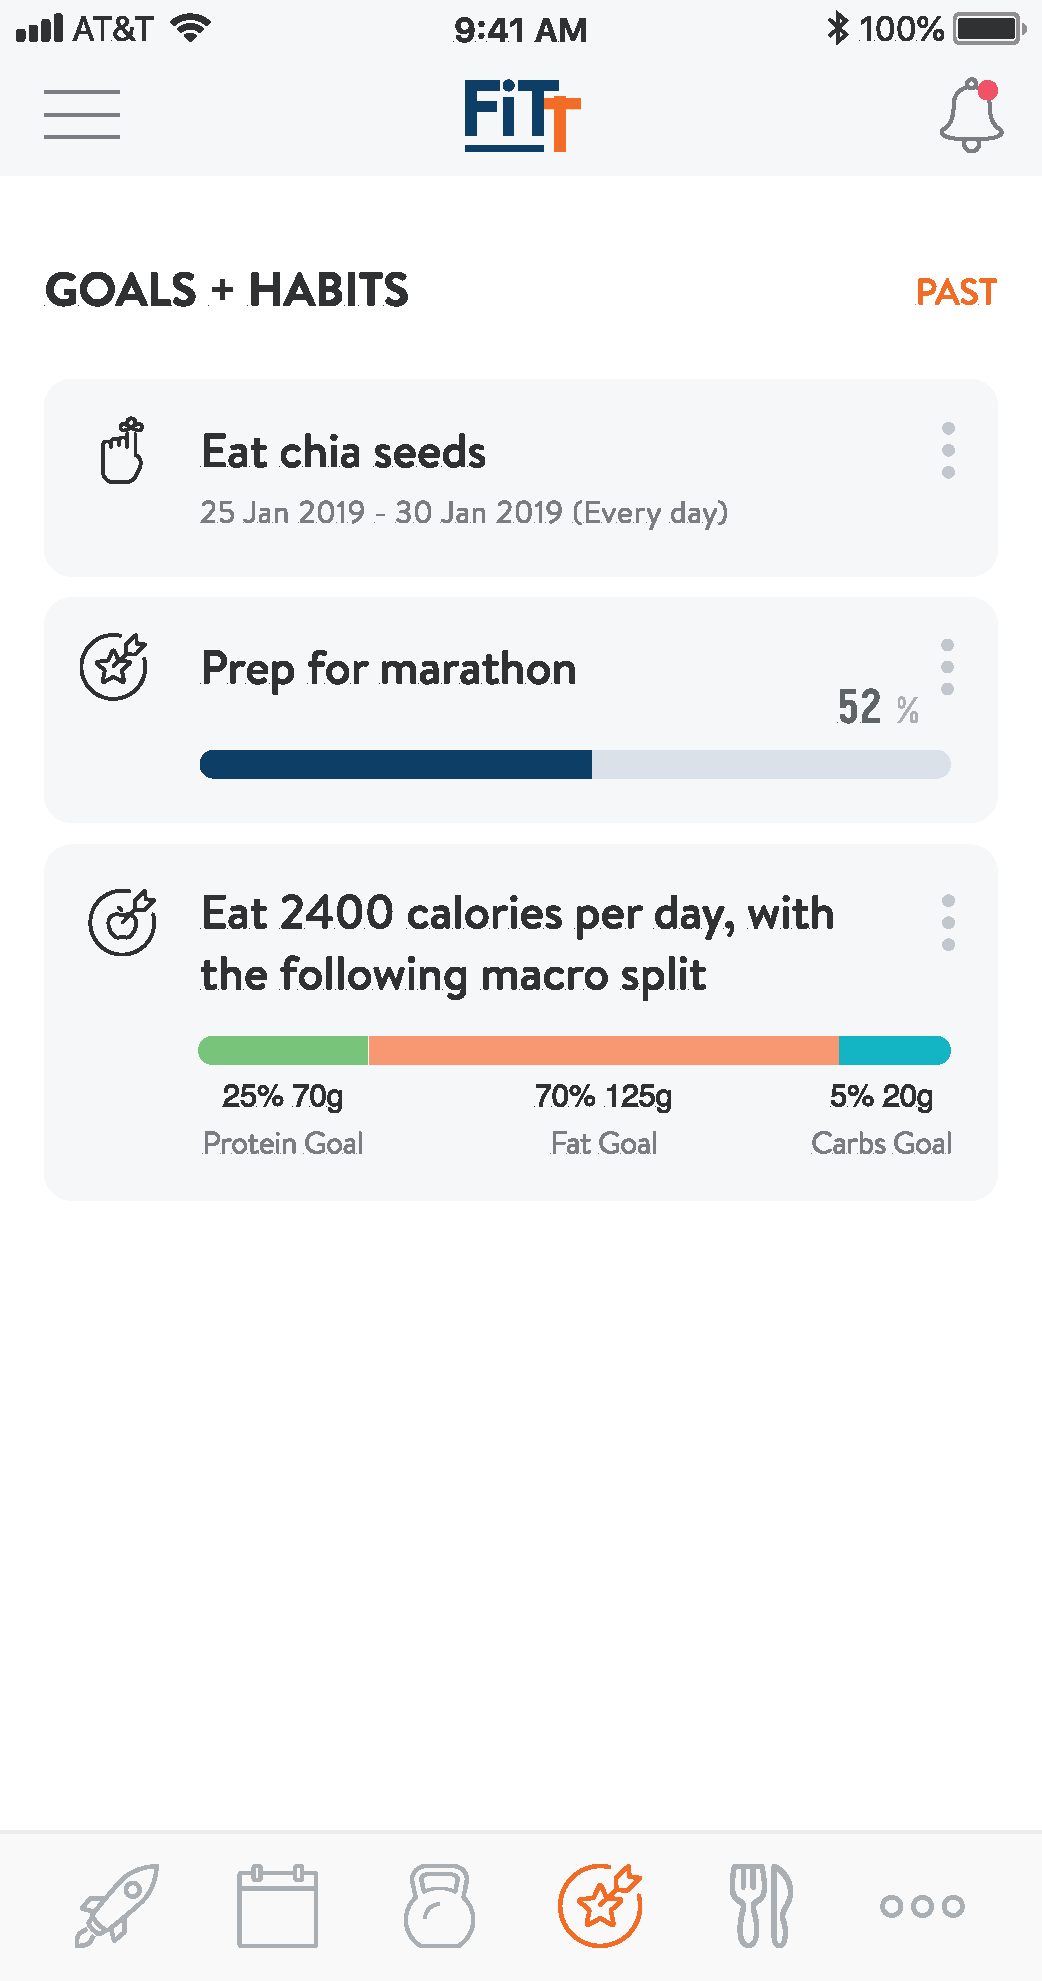The height and width of the screenshot is (1981, 1042).
Task: View PAST goals and habits
Action: click(956, 292)
